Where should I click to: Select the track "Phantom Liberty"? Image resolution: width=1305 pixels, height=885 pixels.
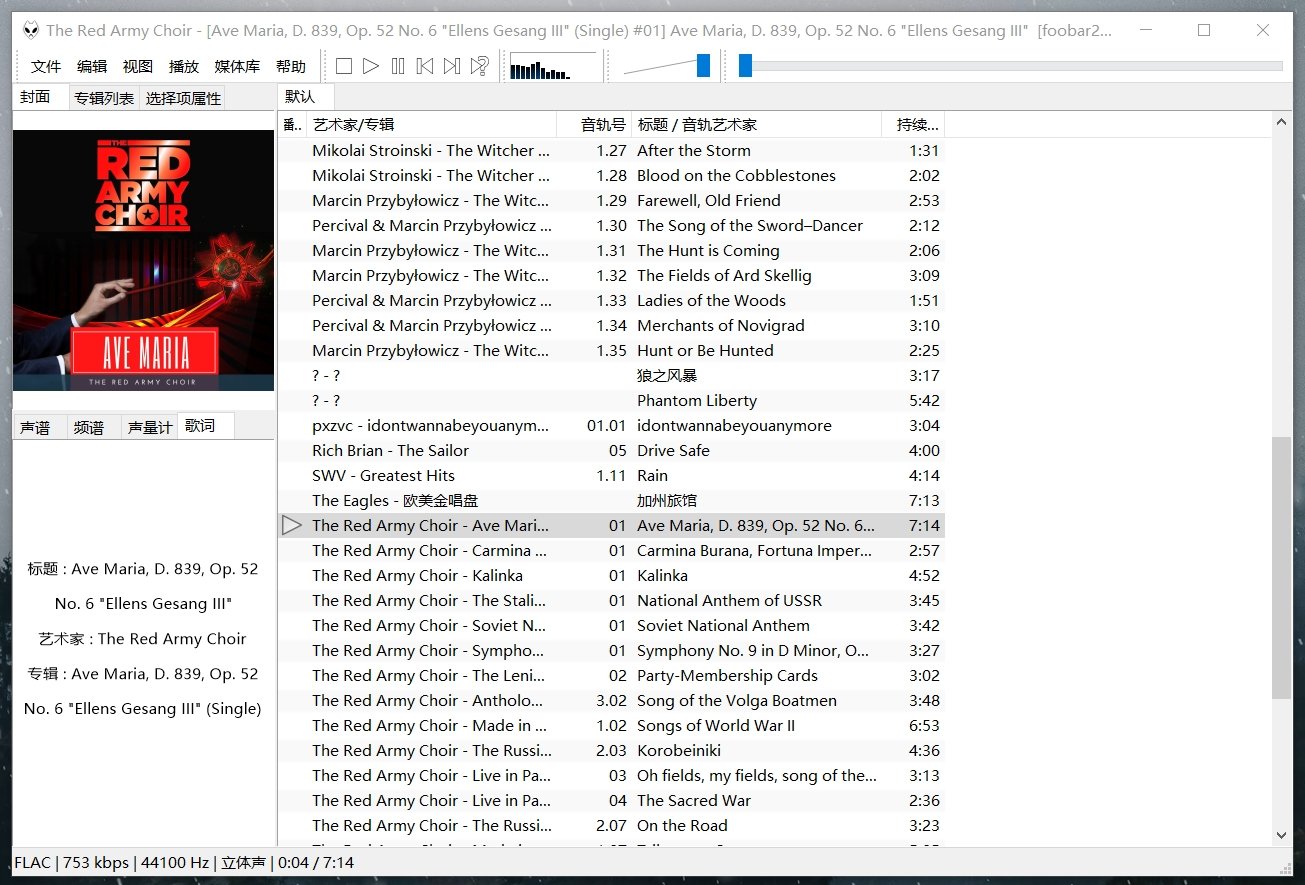click(611, 400)
